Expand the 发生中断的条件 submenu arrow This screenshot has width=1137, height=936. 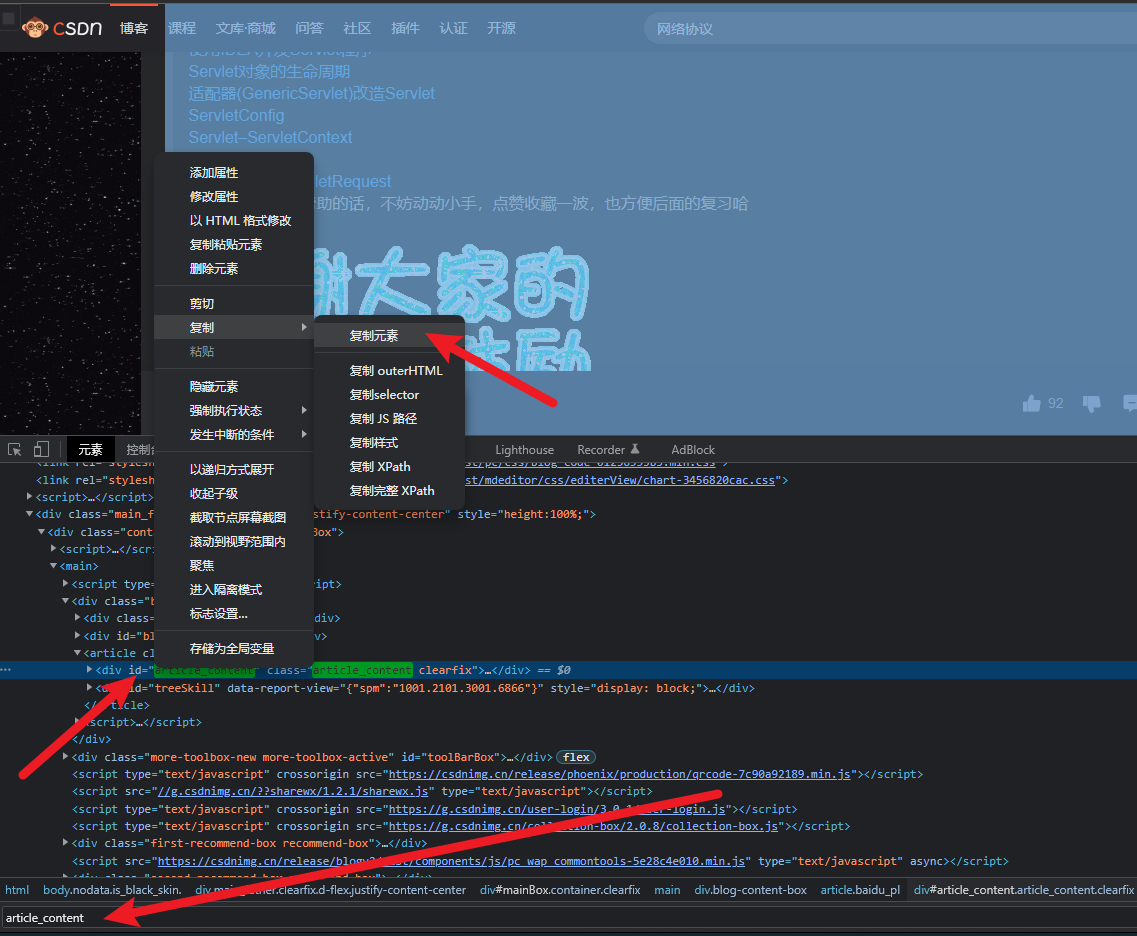[304, 434]
